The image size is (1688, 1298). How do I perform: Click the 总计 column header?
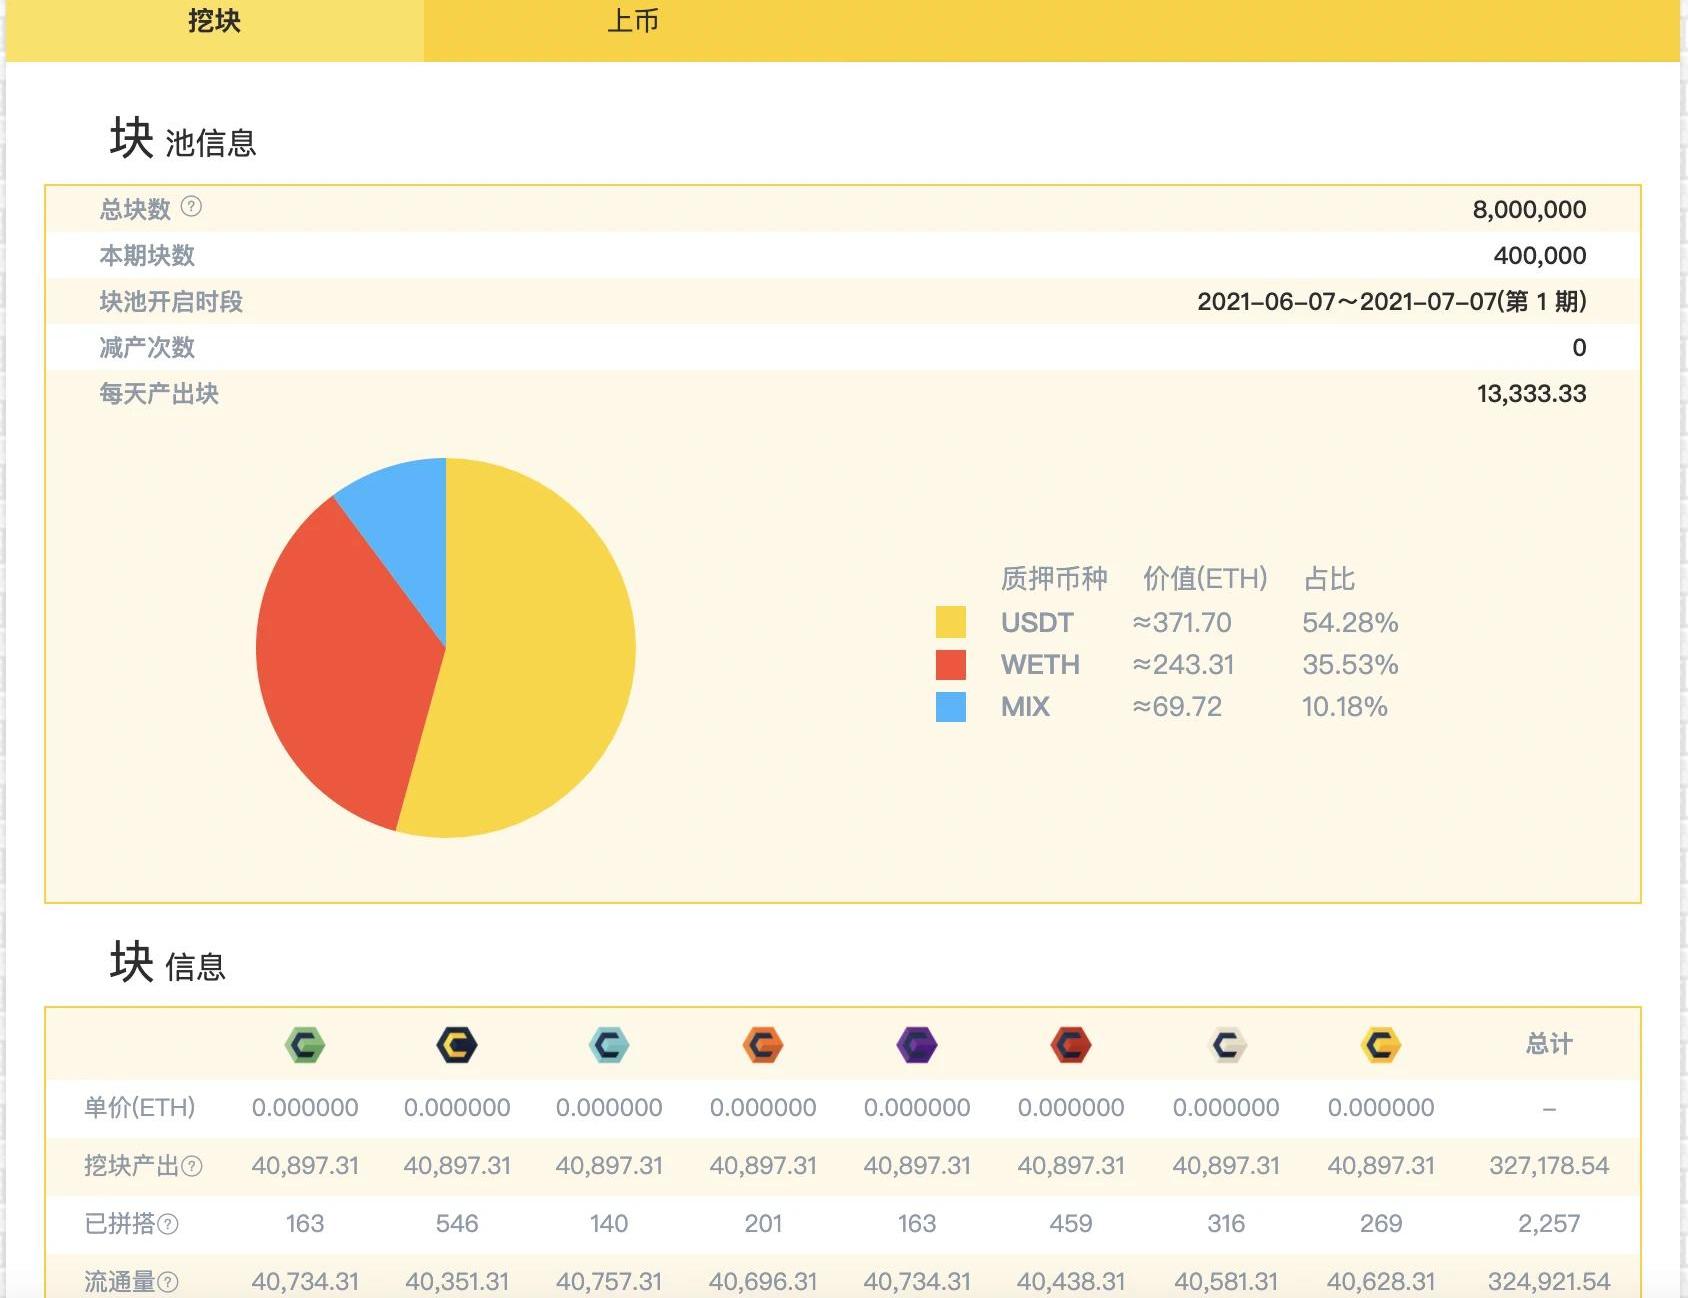[1548, 1045]
